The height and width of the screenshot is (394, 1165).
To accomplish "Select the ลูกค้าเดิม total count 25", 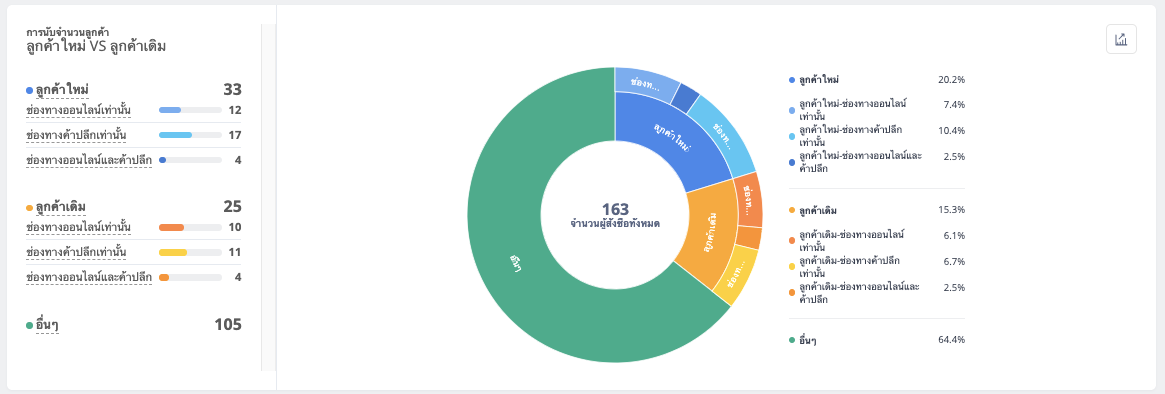I will [233, 207].
